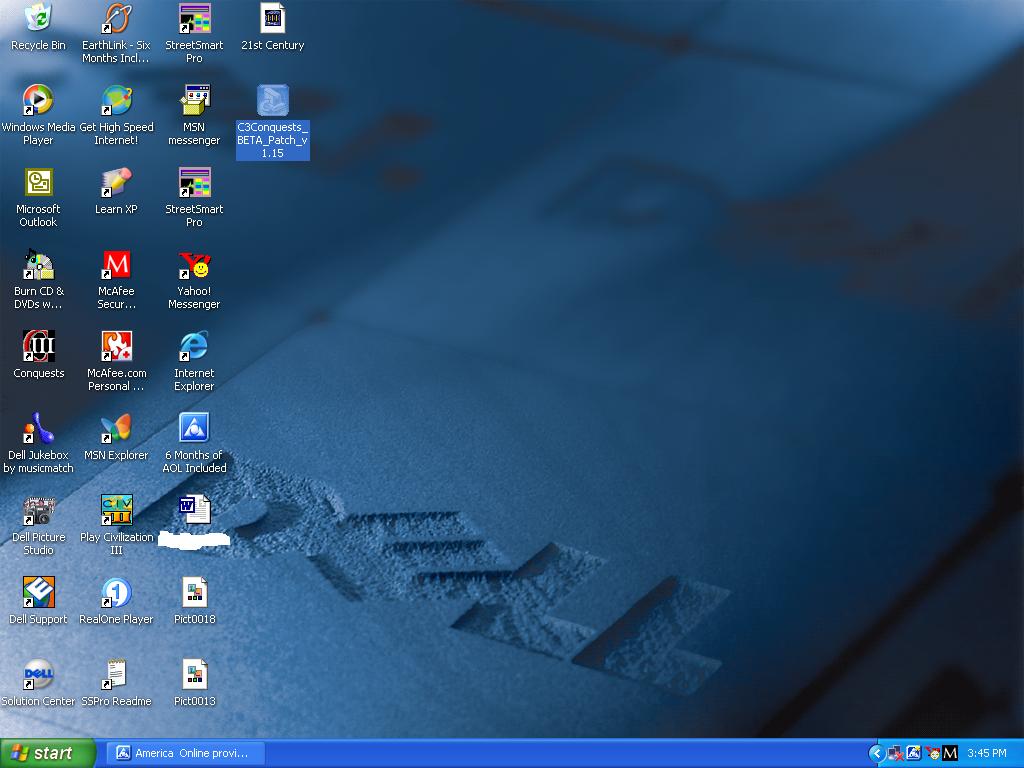Click the Yahoo! Messenger tray icon
The height and width of the screenshot is (768, 1024).
932,753
